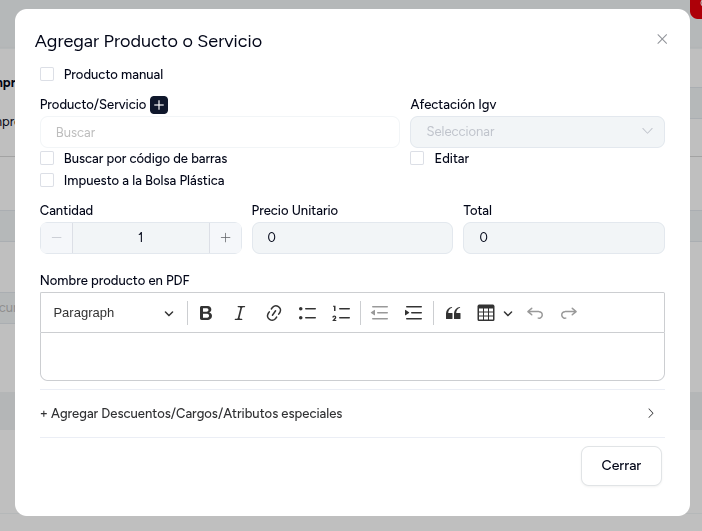This screenshot has height=531, width=702.
Task: Insert a block quote
Action: point(453,313)
